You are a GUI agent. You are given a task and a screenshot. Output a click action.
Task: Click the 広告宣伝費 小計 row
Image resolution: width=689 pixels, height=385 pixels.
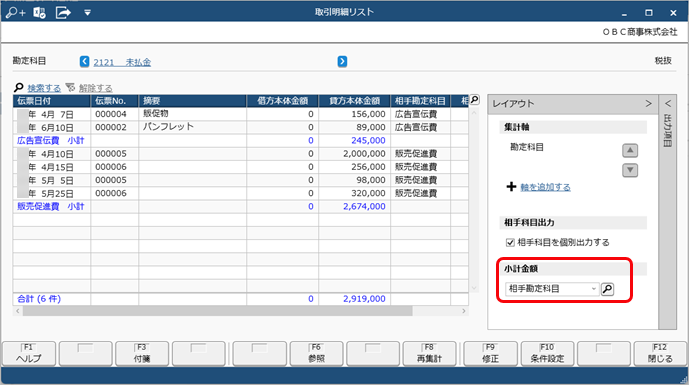pos(240,141)
